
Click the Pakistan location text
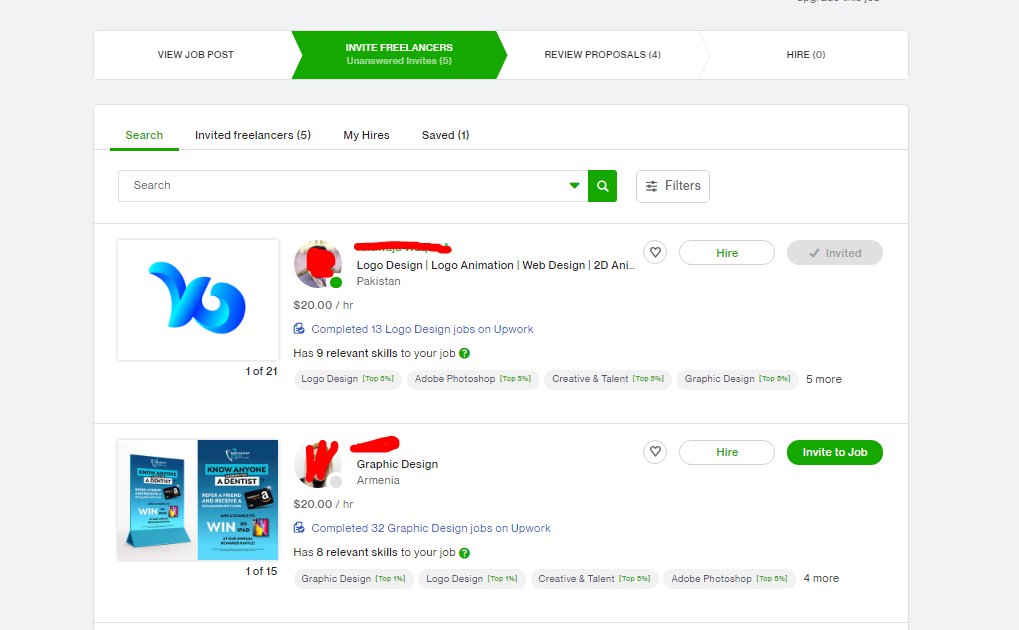[x=378, y=282]
